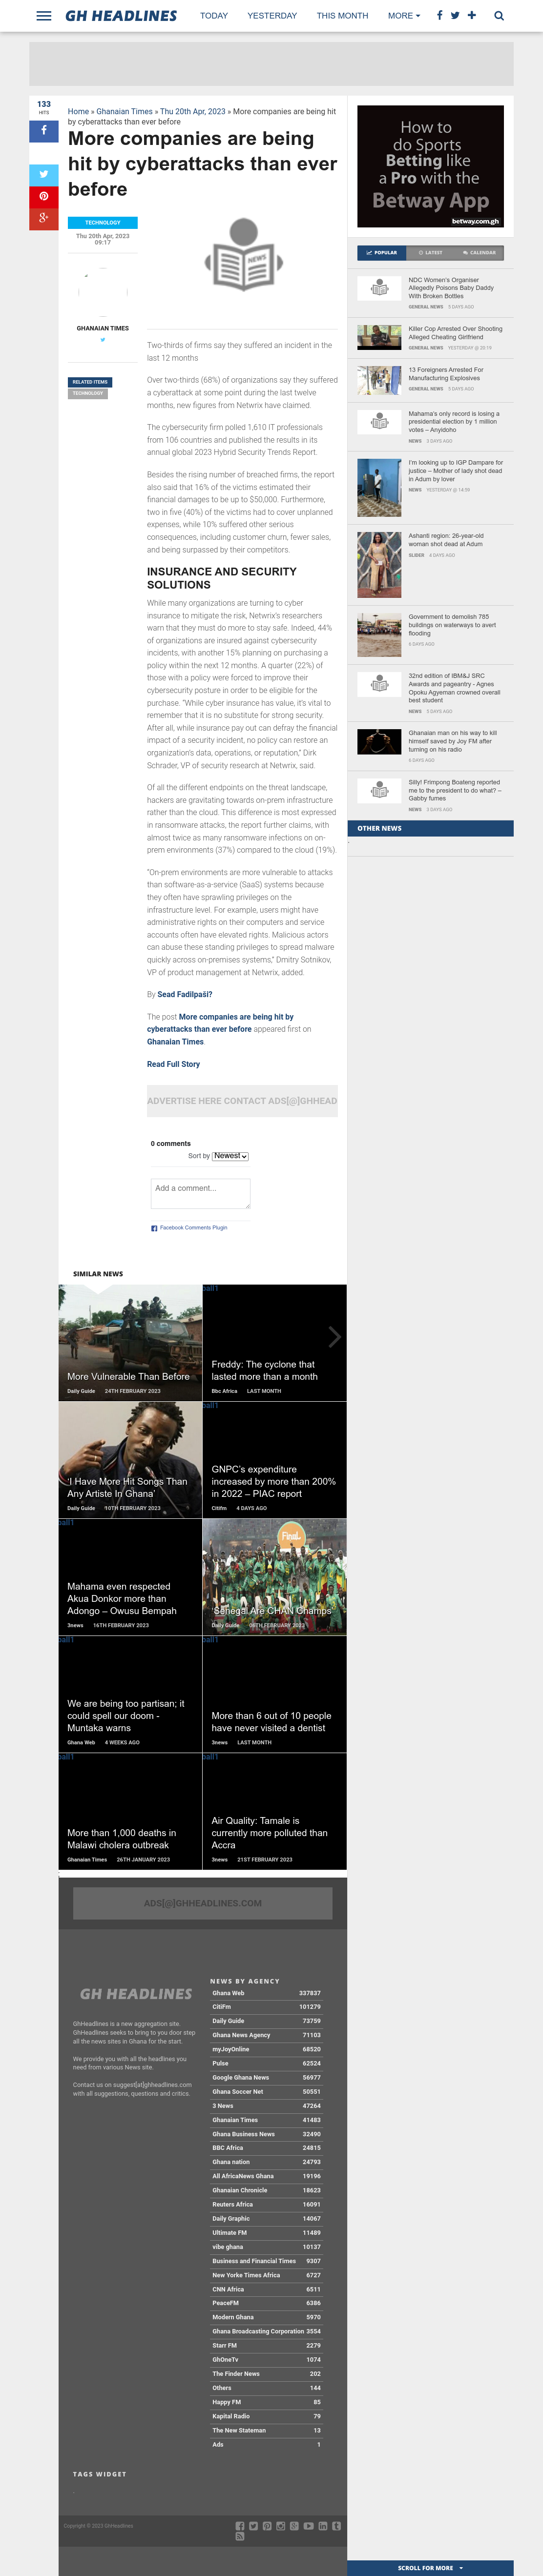Image resolution: width=543 pixels, height=2576 pixels.
Task: Open author Sead Fadilpašić link
Action: tap(185, 994)
